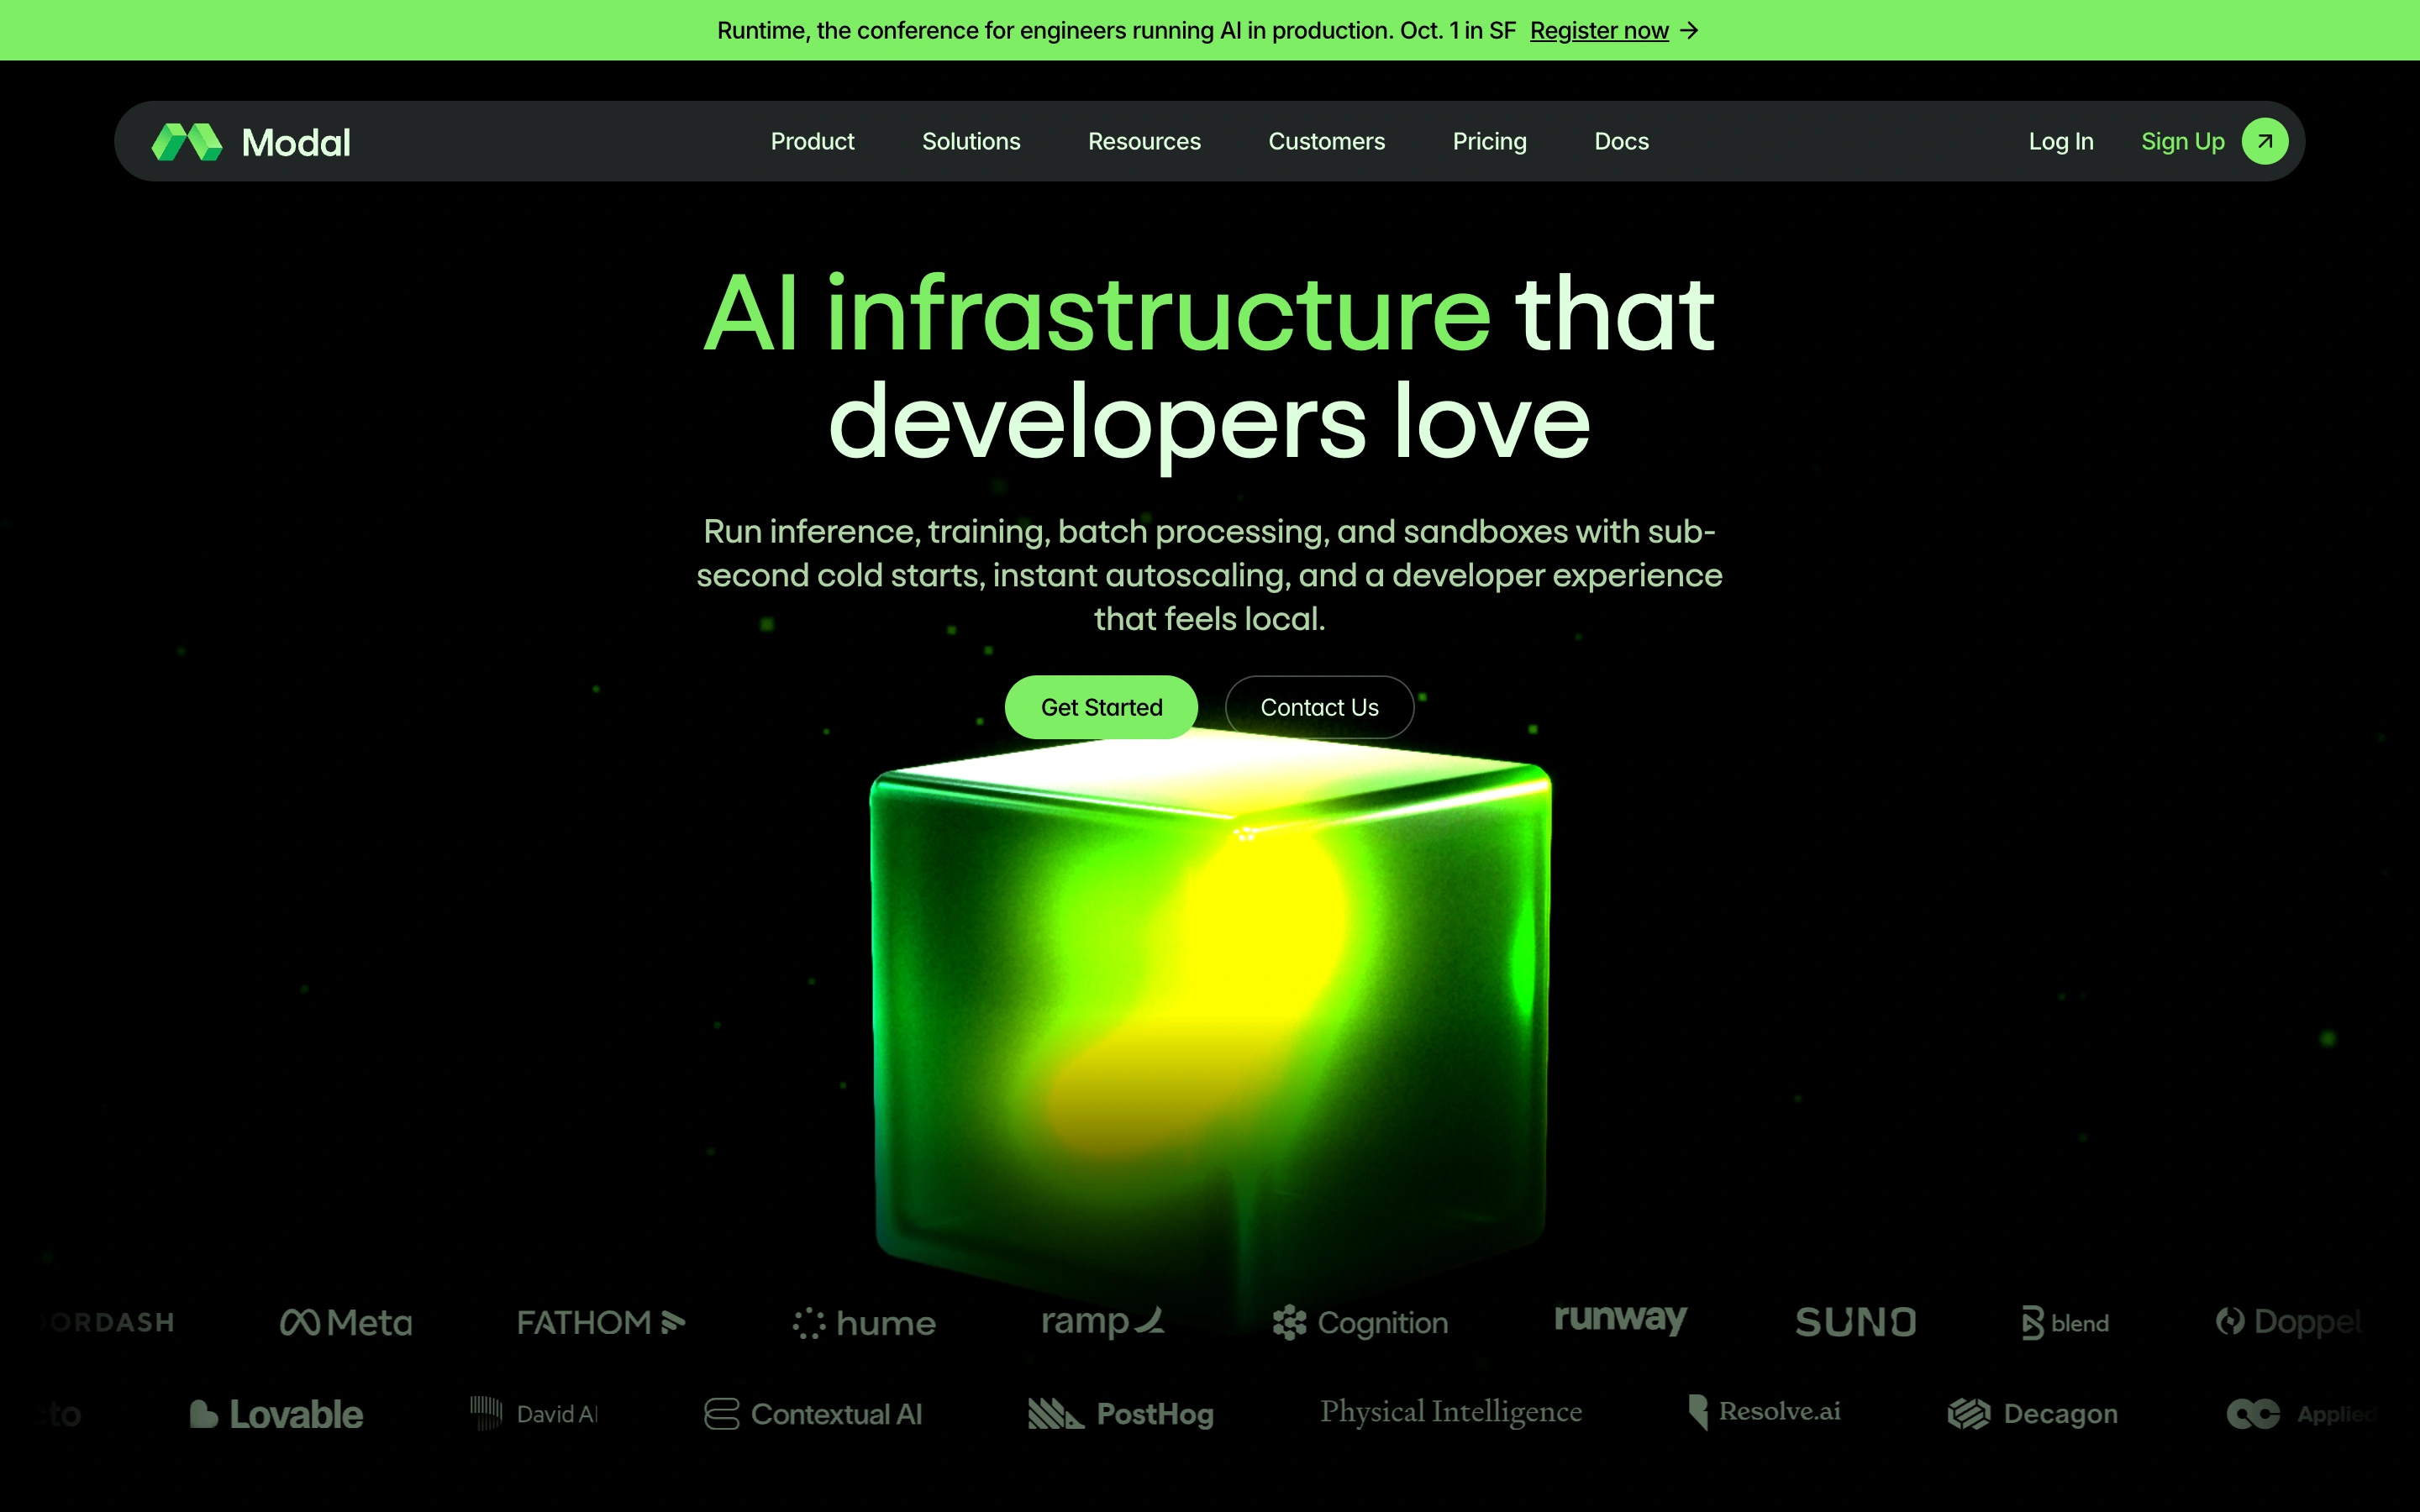
Task: Click the arrow icon after Register now
Action: [1689, 31]
